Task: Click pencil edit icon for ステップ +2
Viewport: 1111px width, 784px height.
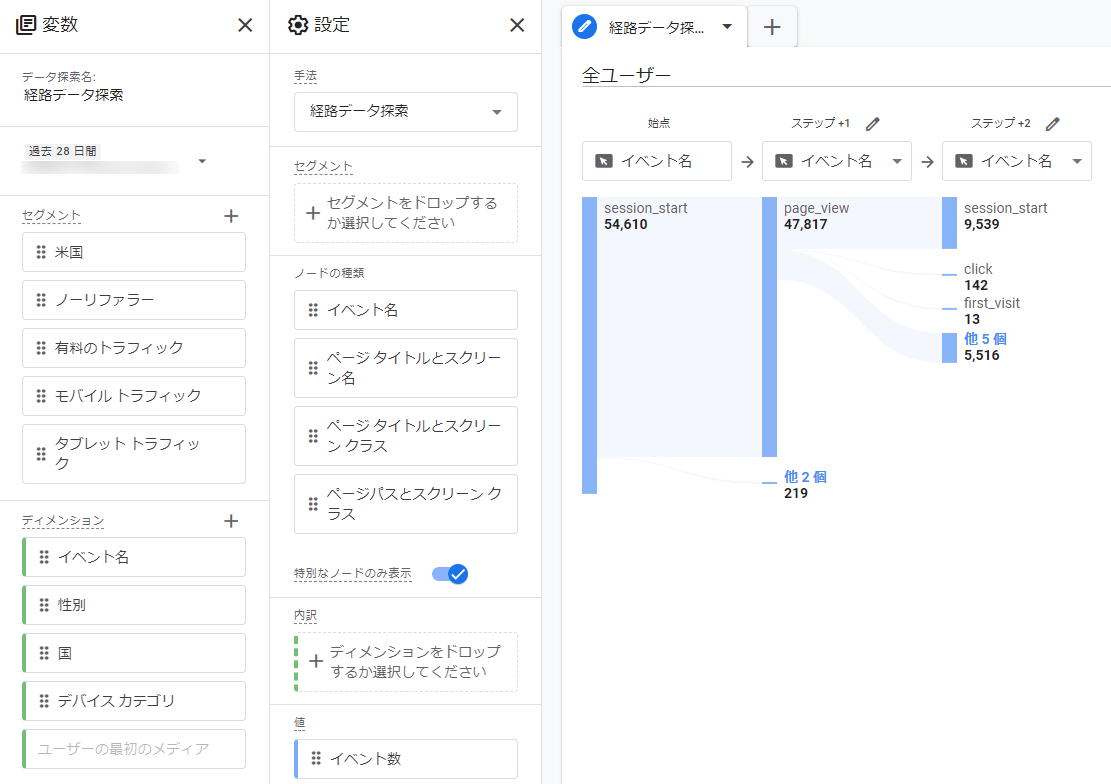Action: [x=1052, y=124]
